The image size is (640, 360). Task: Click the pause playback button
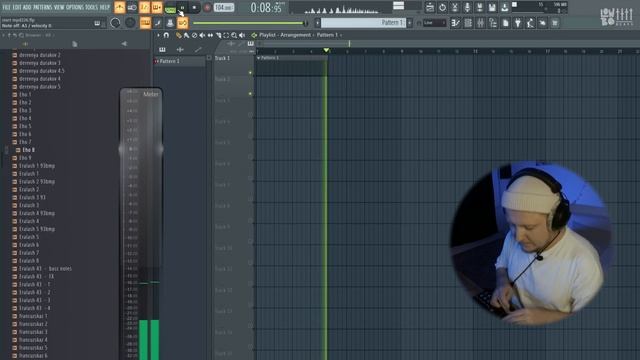tap(182, 7)
